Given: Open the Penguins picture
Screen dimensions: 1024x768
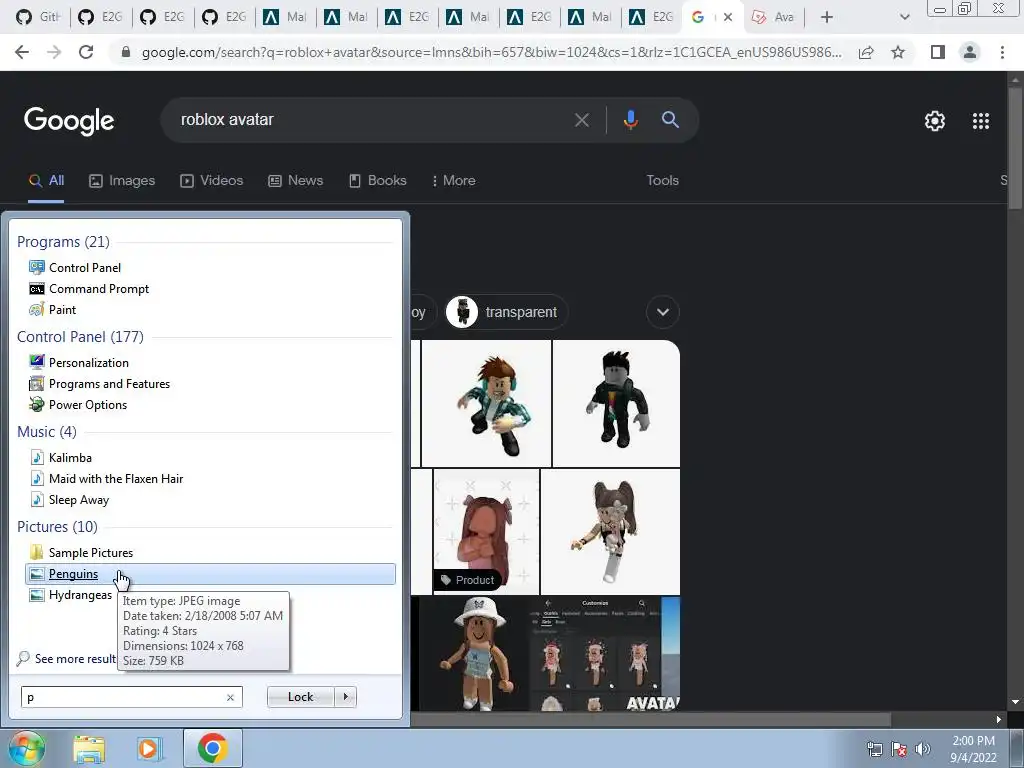Looking at the screenshot, I should [x=210, y=574].
